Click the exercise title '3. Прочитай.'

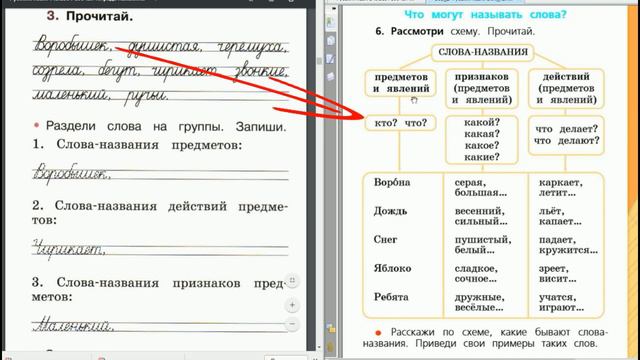click(x=90, y=16)
